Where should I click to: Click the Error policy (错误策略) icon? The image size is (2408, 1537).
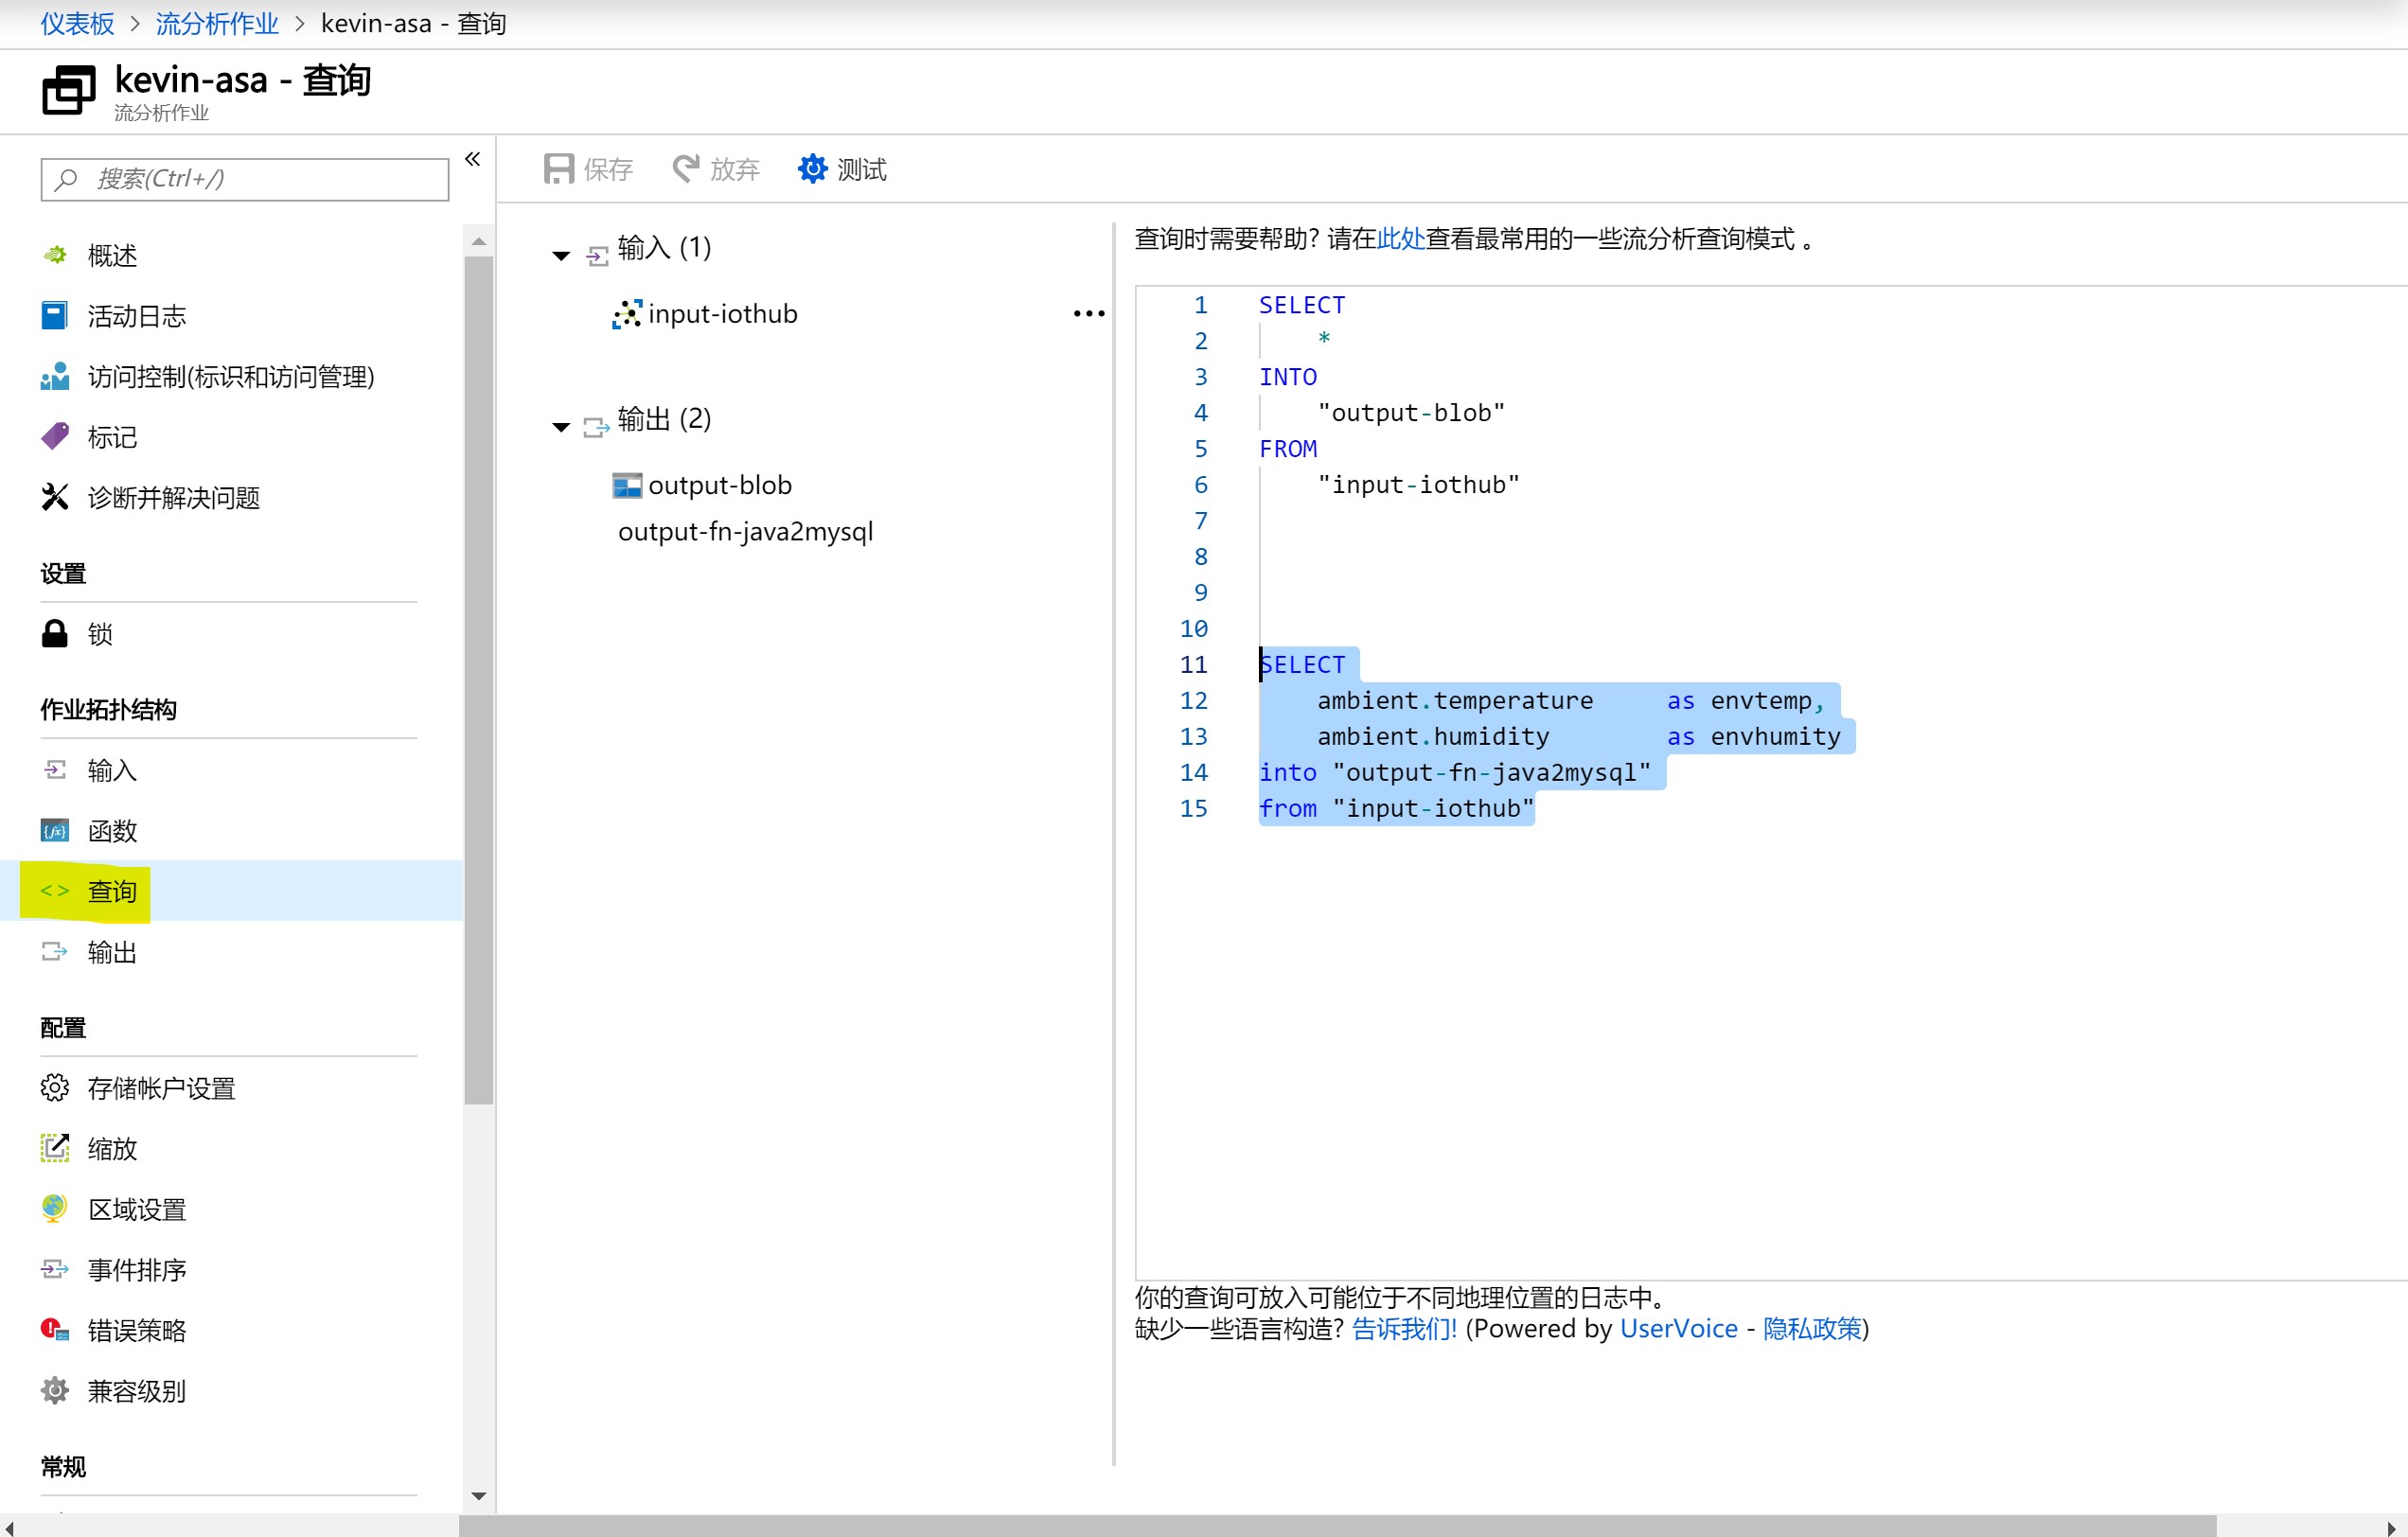pyautogui.click(x=55, y=1330)
